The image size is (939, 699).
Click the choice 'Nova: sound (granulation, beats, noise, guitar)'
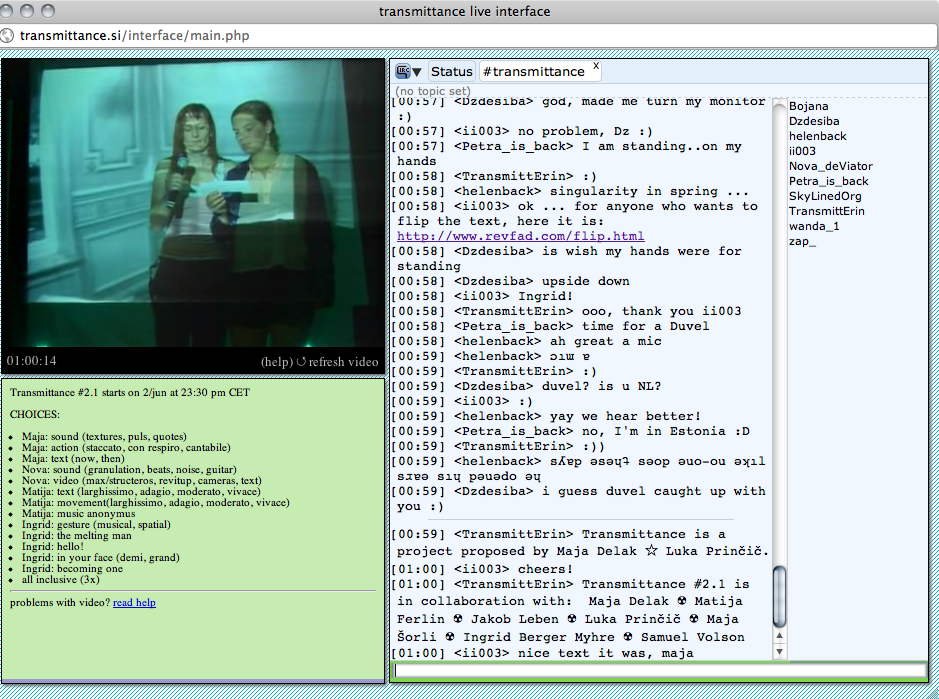click(129, 469)
